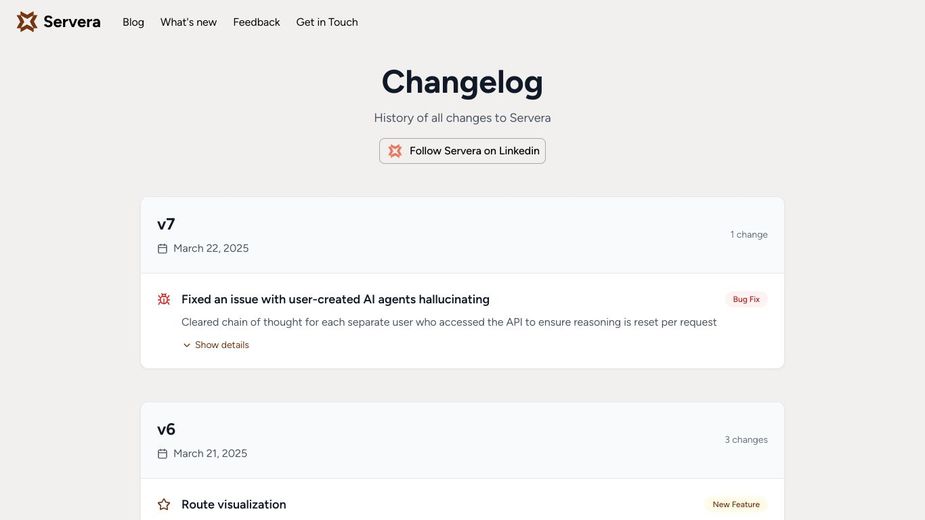This screenshot has width=925, height=520.
Task: Click the AI agents hallucinating fix title
Action: pos(335,299)
